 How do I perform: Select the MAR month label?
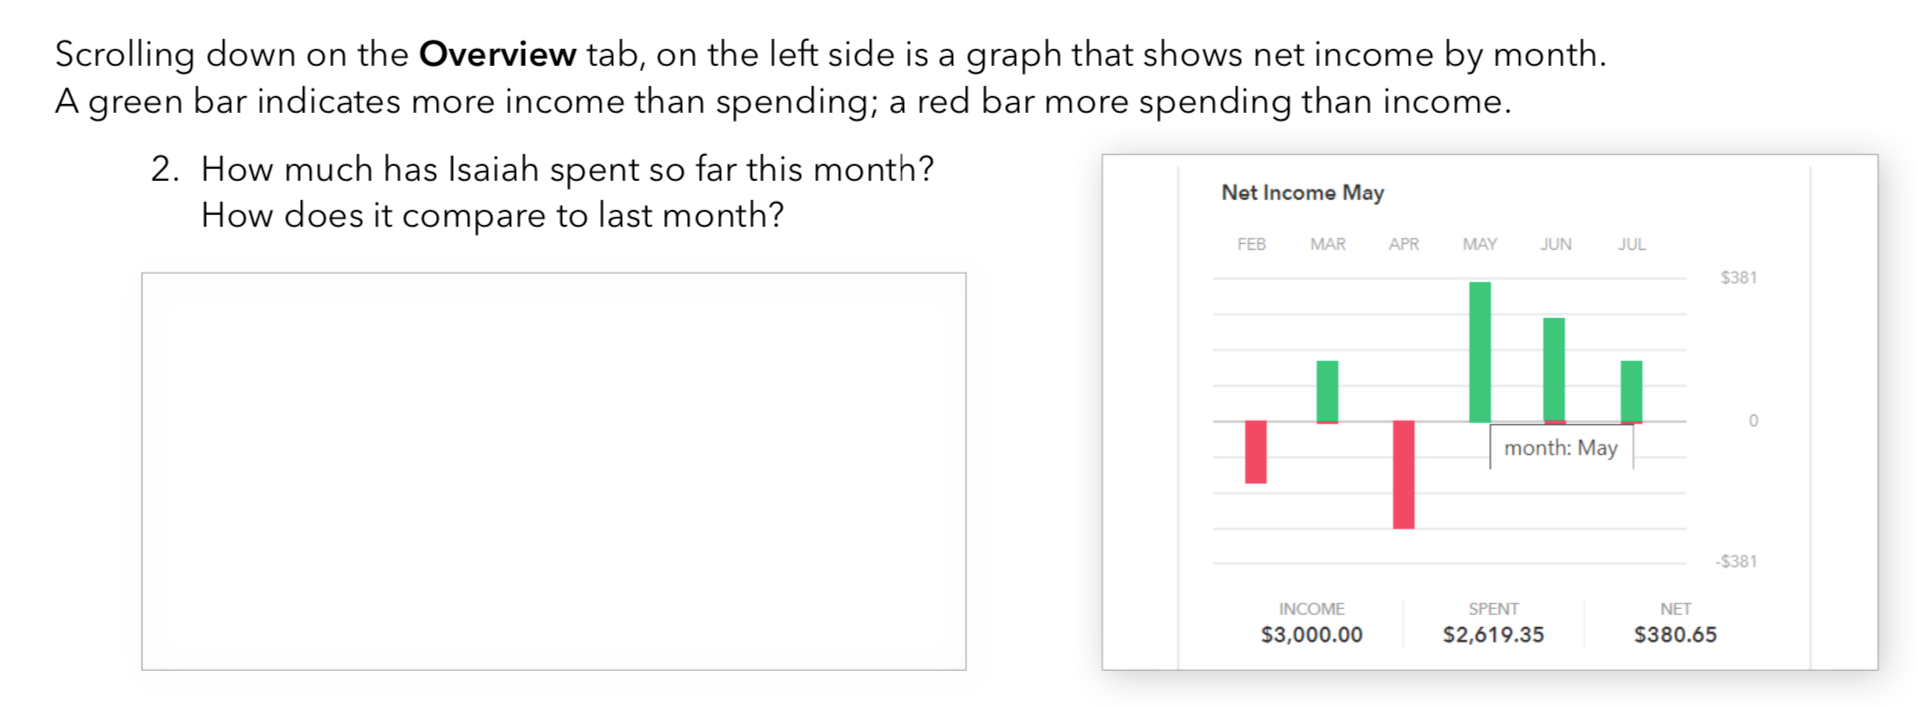pos(1327,244)
